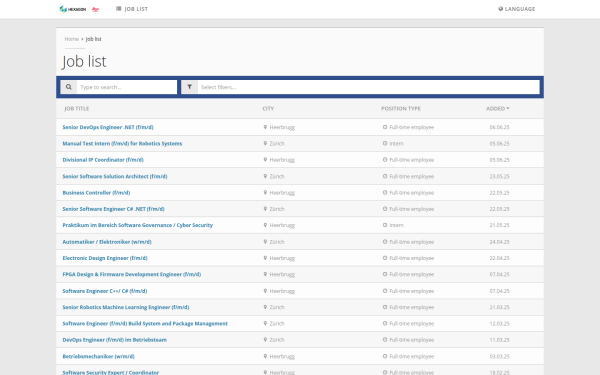Click clock icon in DevOps Engineer im Betriebsteam row
This screenshot has height=375, width=600.
pos(385,340)
